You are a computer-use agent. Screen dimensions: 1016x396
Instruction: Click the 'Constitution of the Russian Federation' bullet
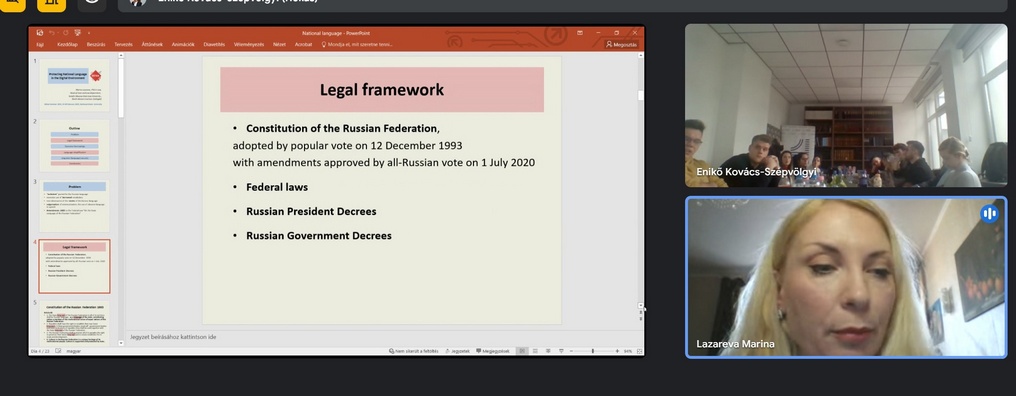pyautogui.click(x=343, y=128)
